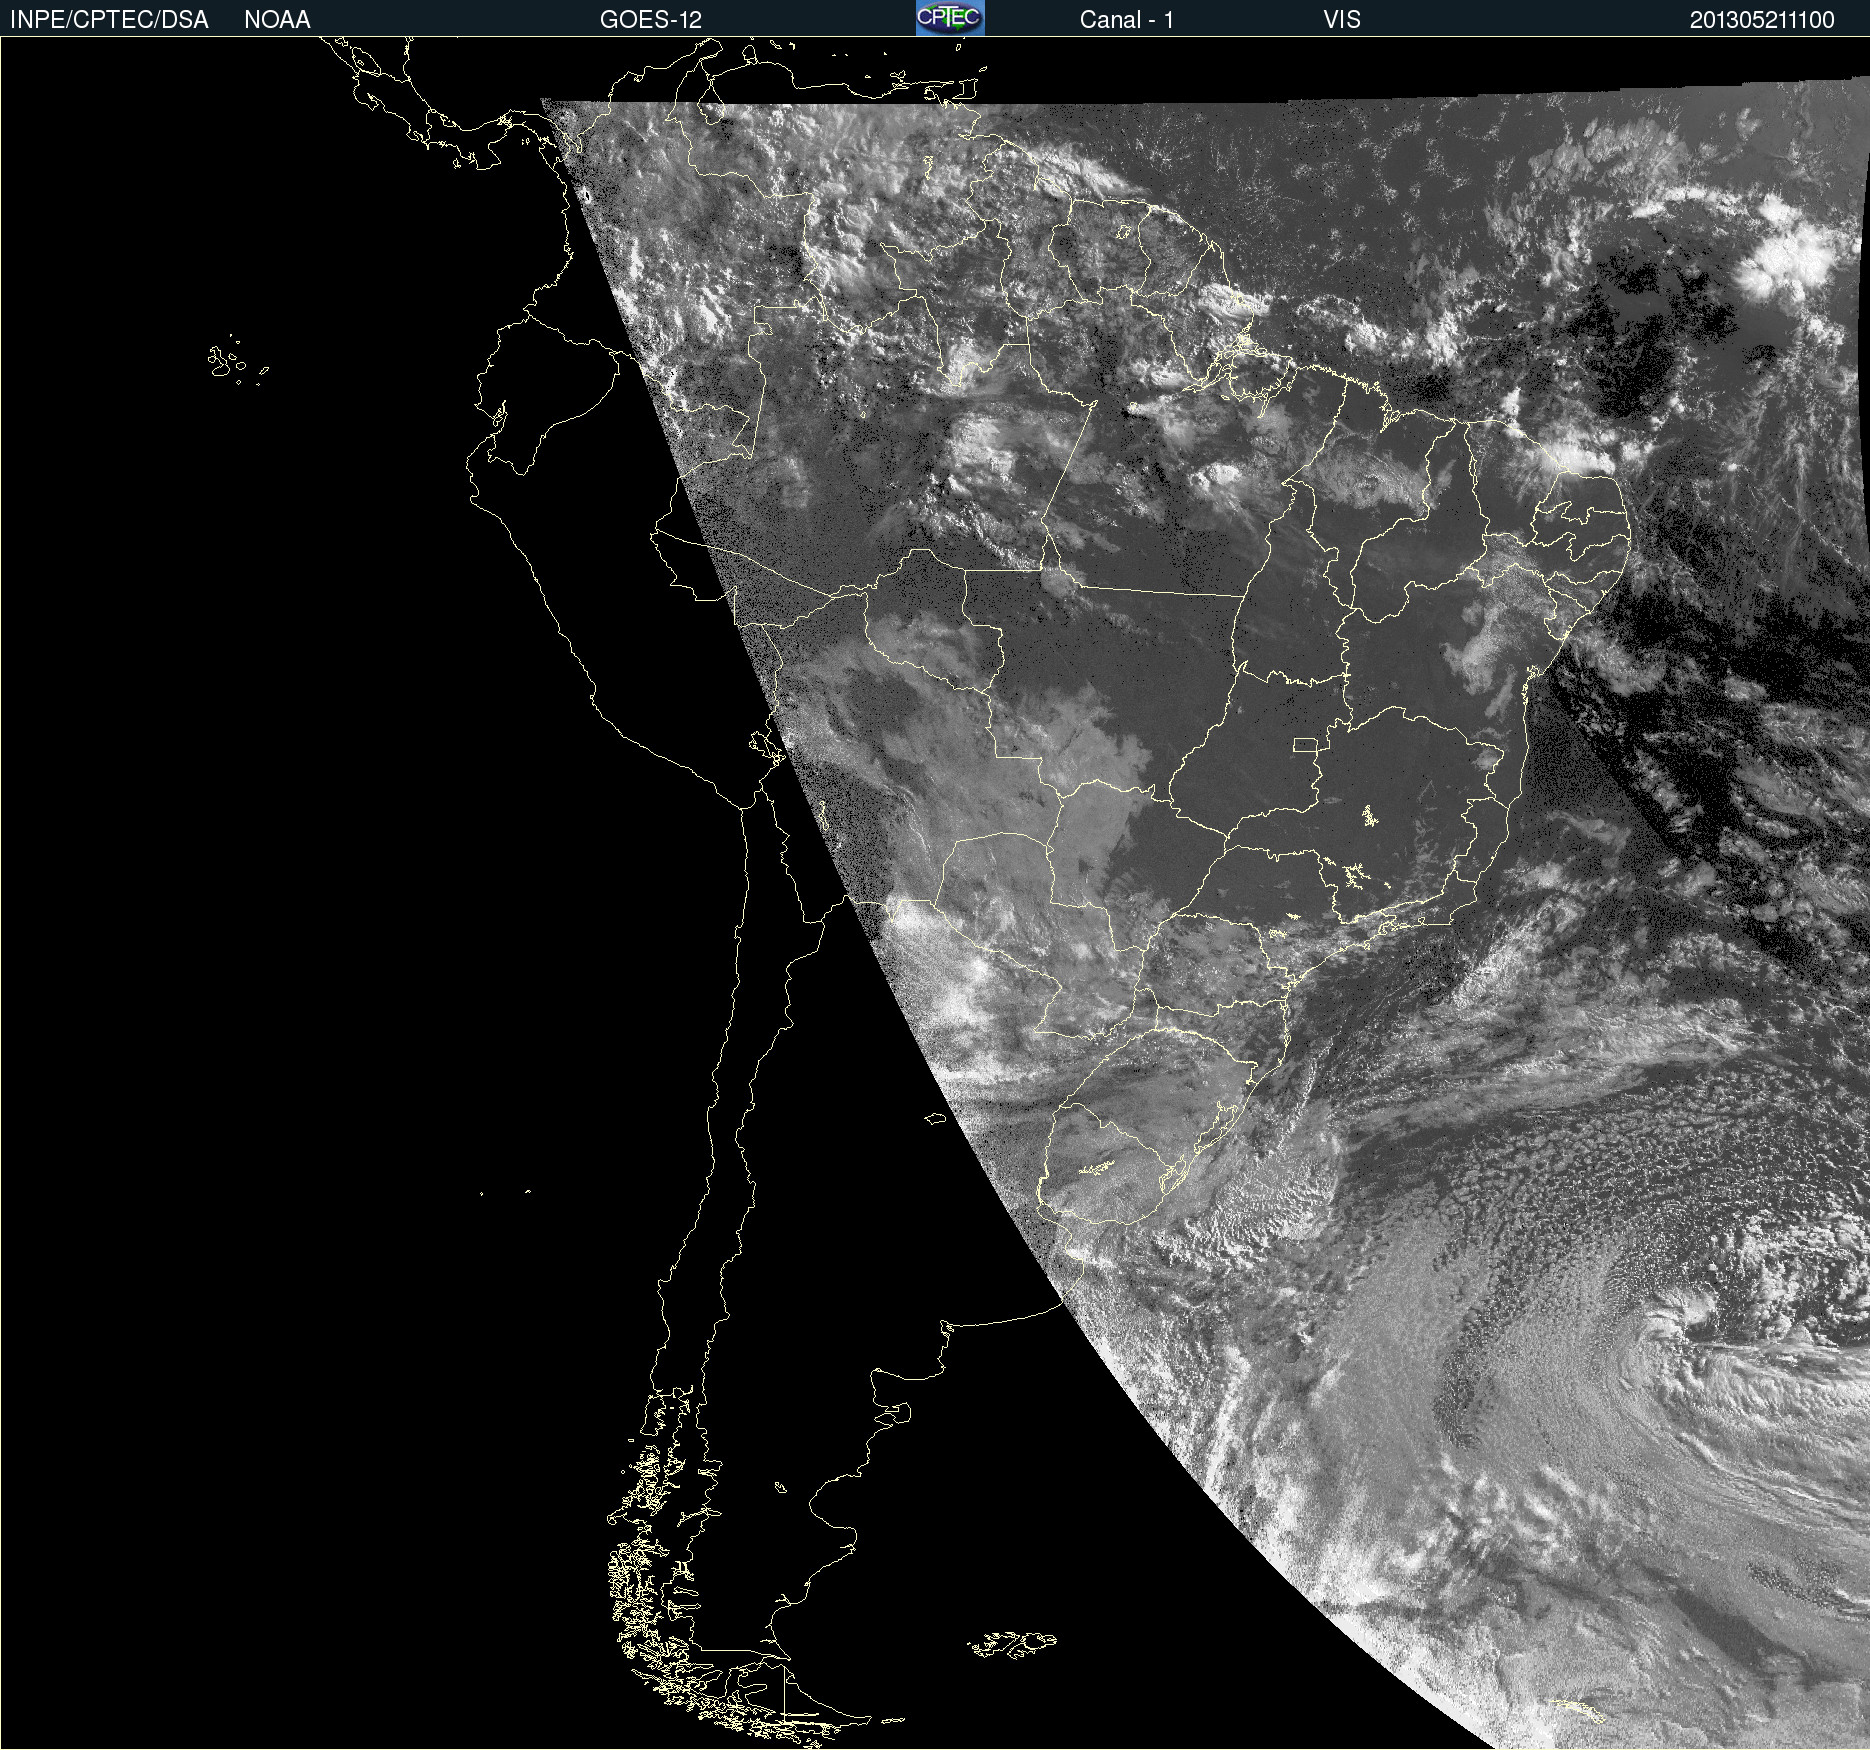Click the INPE/CPTEC/DSA header label
Screen dimensions: 1870x1750
109,20
